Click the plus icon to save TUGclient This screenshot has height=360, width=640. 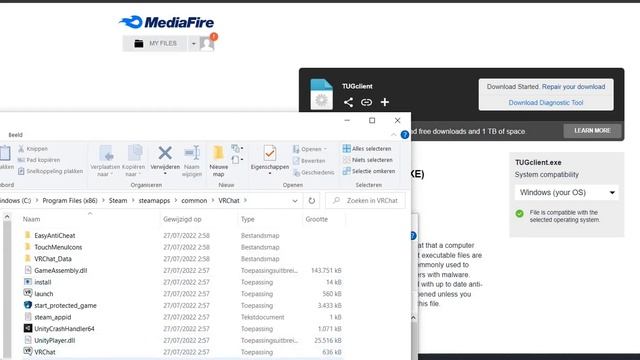(384, 102)
